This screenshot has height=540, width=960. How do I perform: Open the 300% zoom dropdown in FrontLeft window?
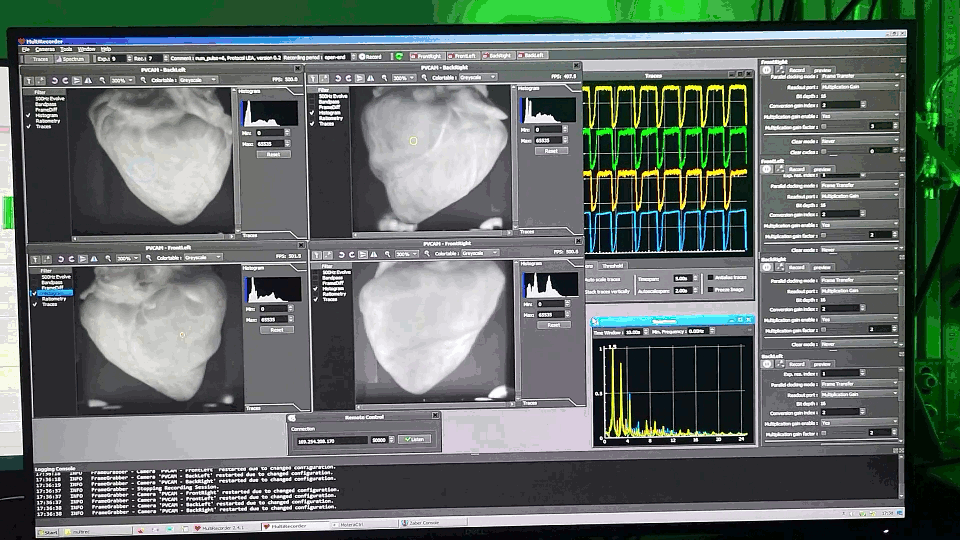[128, 259]
